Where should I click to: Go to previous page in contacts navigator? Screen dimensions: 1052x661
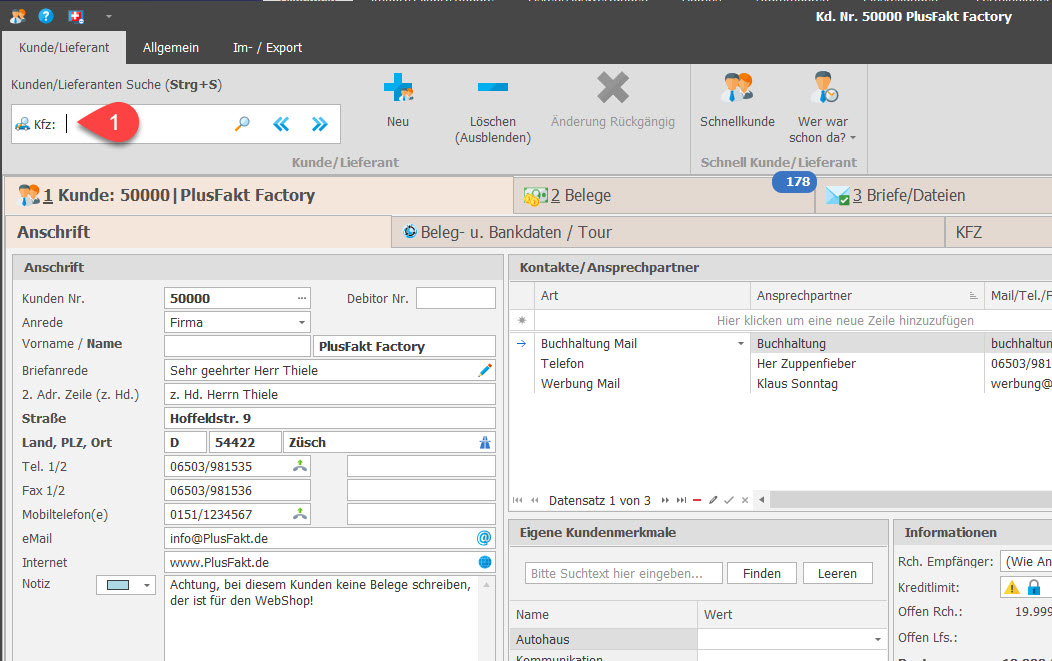coord(535,501)
